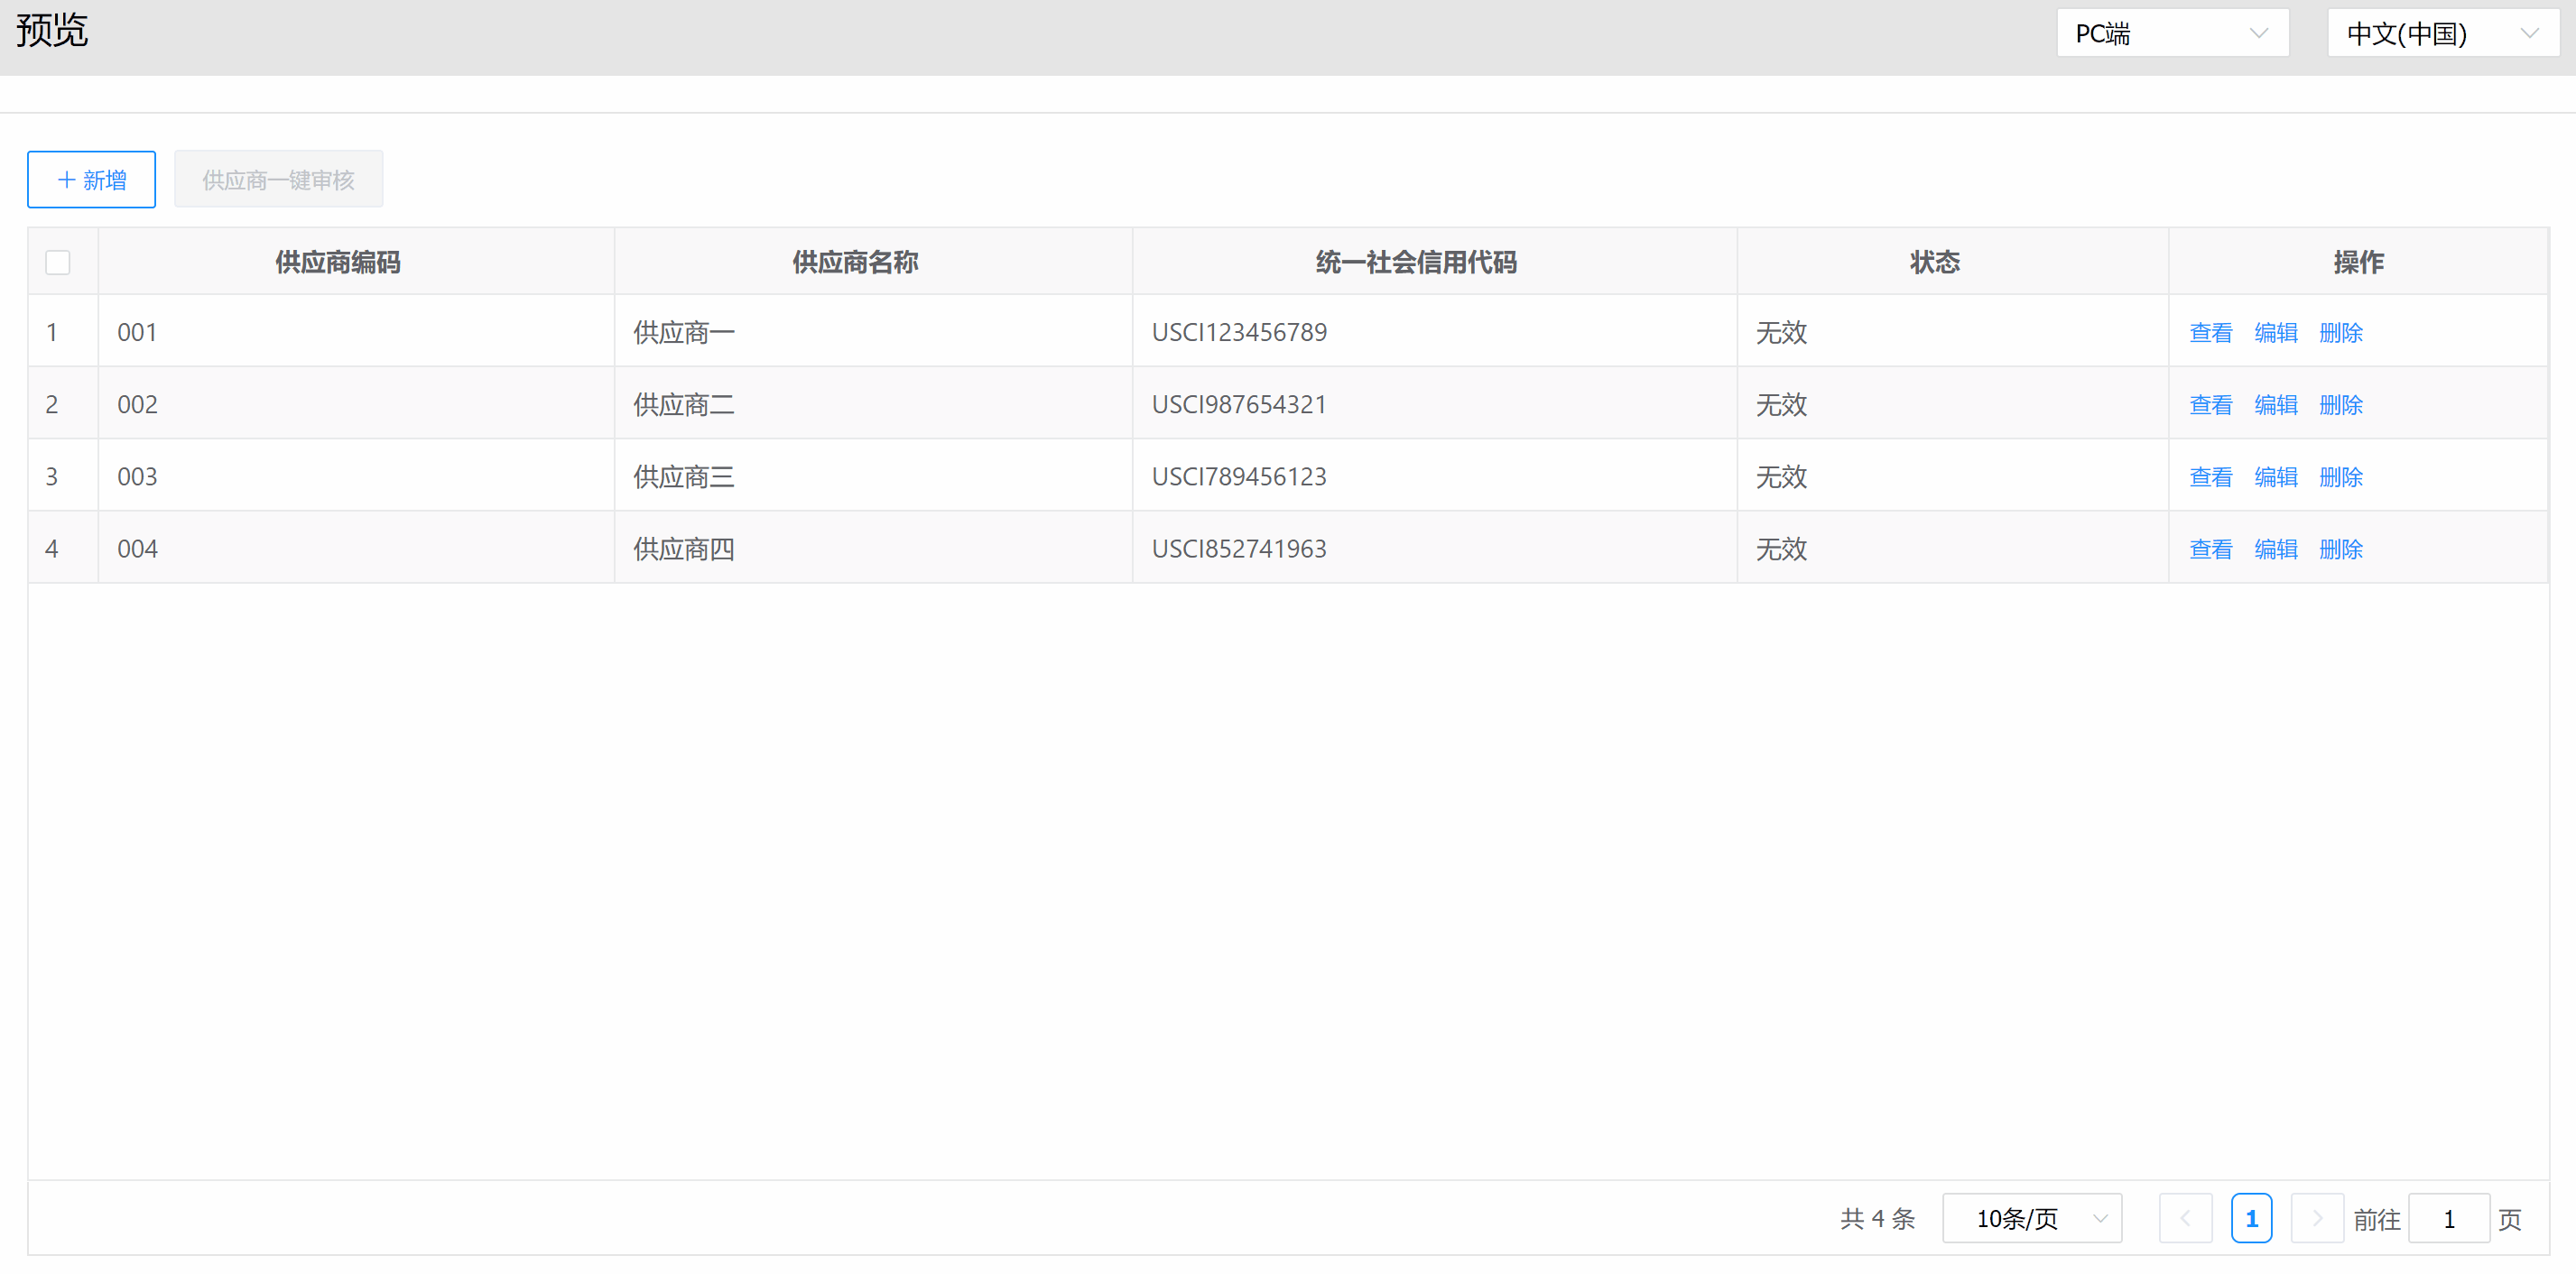The height and width of the screenshot is (1274, 2576).
Task: Open the PC端 device dropdown
Action: [x=2171, y=34]
